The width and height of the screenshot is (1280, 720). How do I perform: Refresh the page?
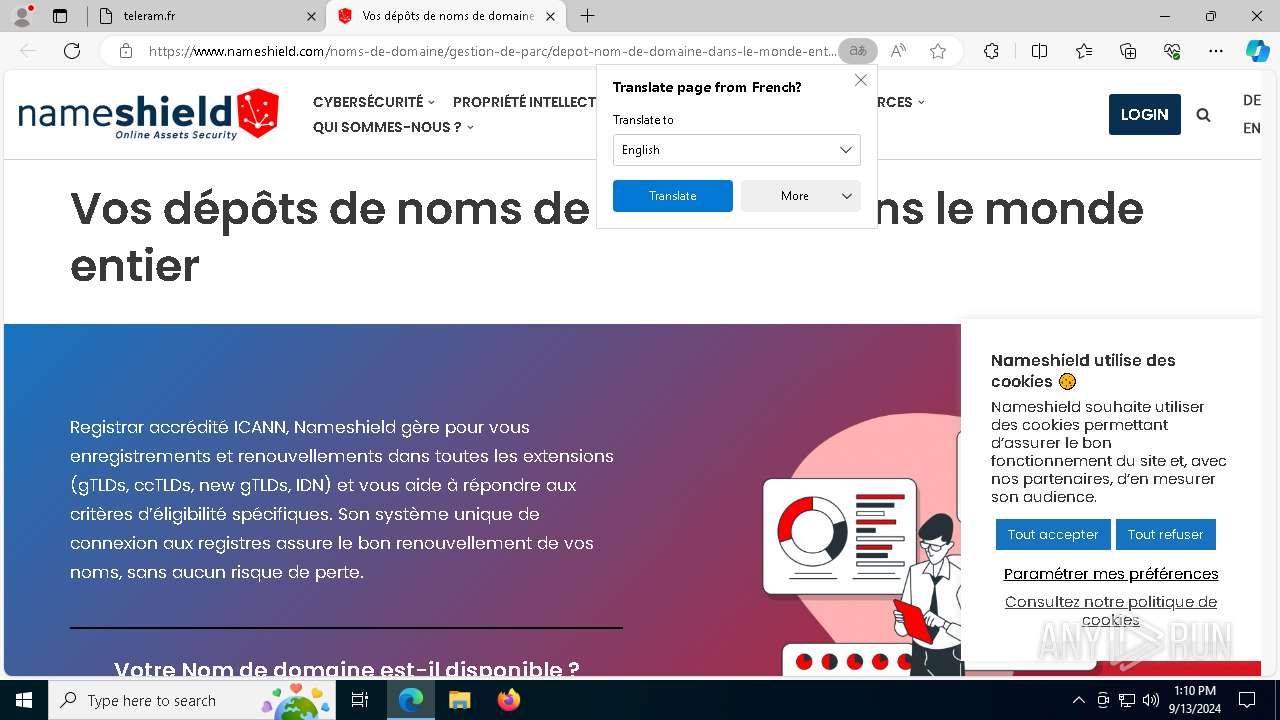point(72,51)
